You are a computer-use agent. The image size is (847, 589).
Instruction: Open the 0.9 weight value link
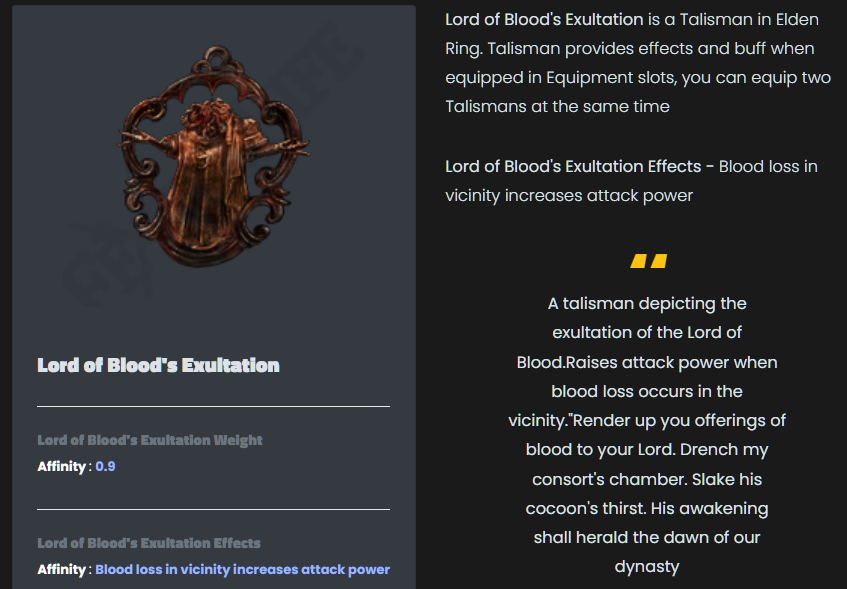click(105, 466)
